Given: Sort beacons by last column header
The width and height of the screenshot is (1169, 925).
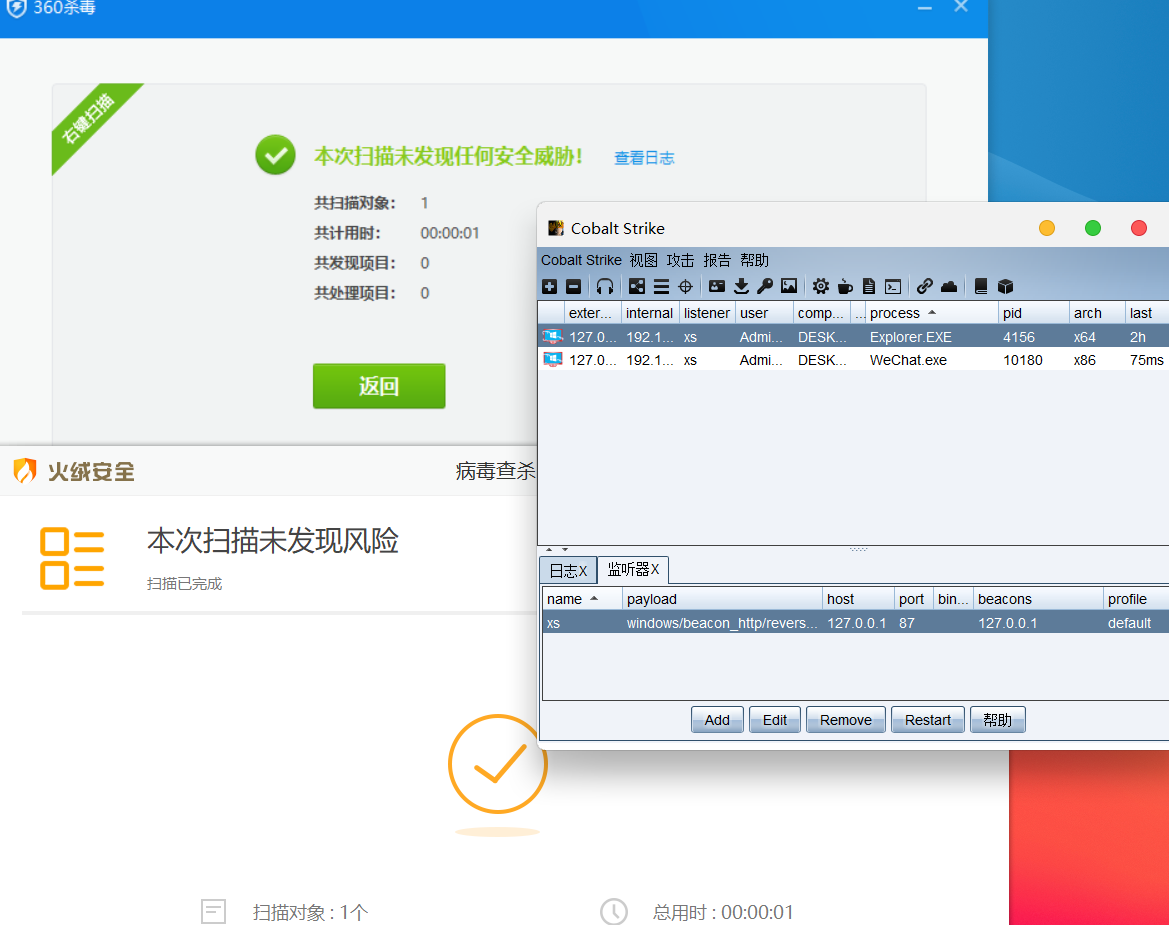Looking at the screenshot, I should [x=1147, y=313].
